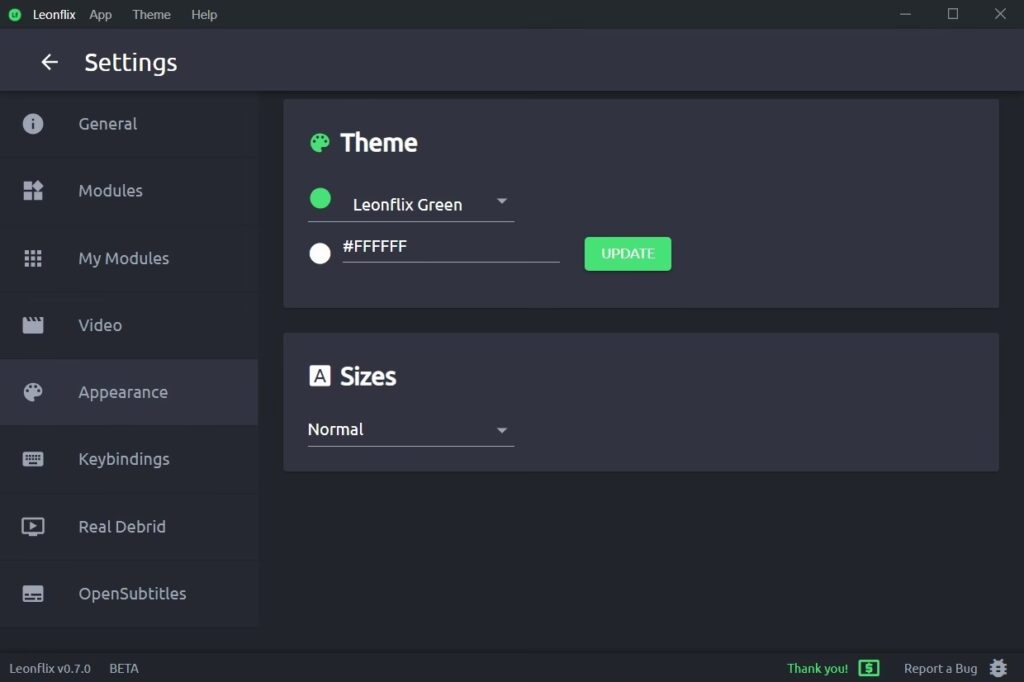This screenshot has height=682, width=1024.
Task: Click the Report a Bug icon
Action: [x=997, y=668]
